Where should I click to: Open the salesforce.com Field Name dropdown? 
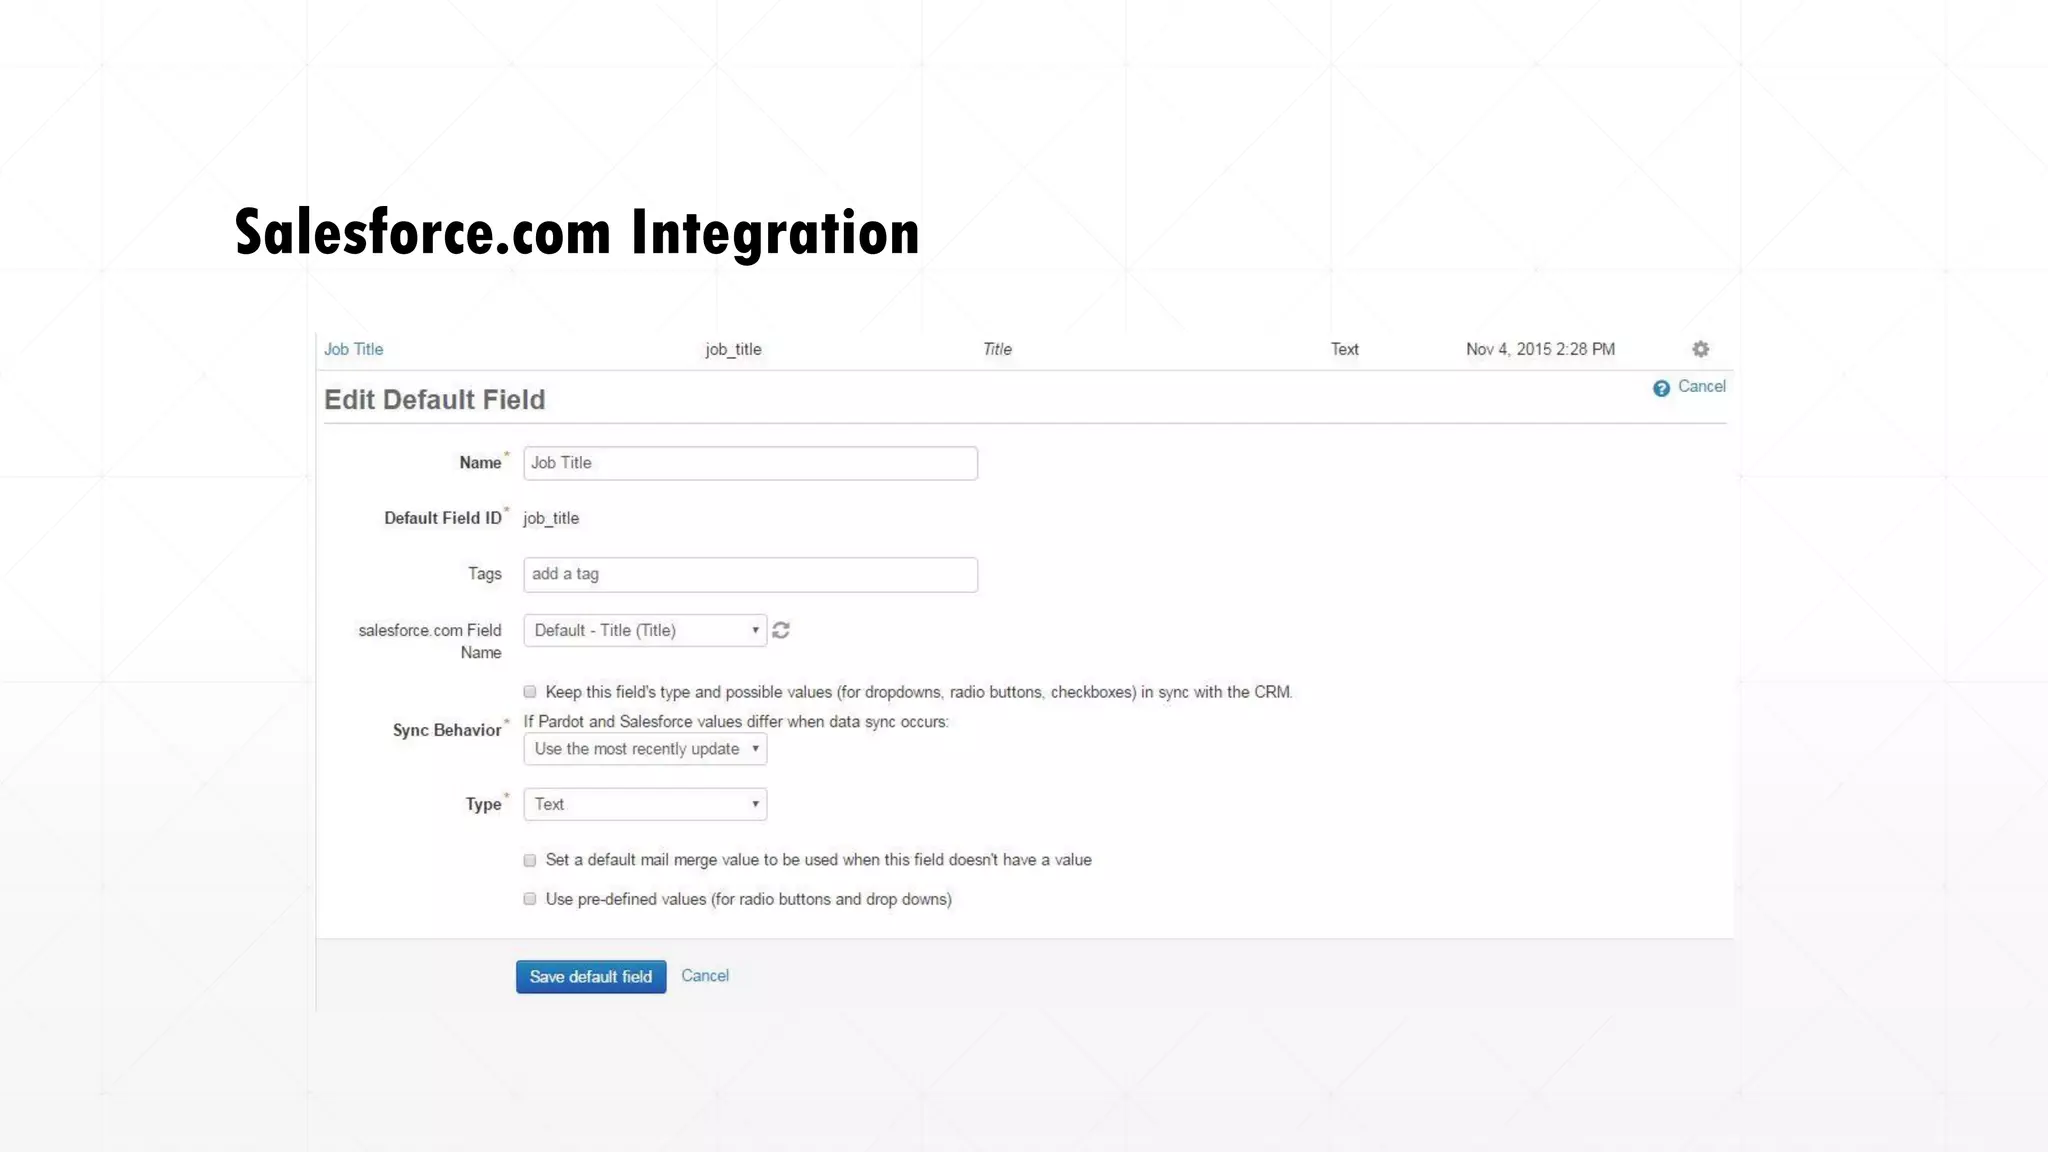[x=645, y=630]
